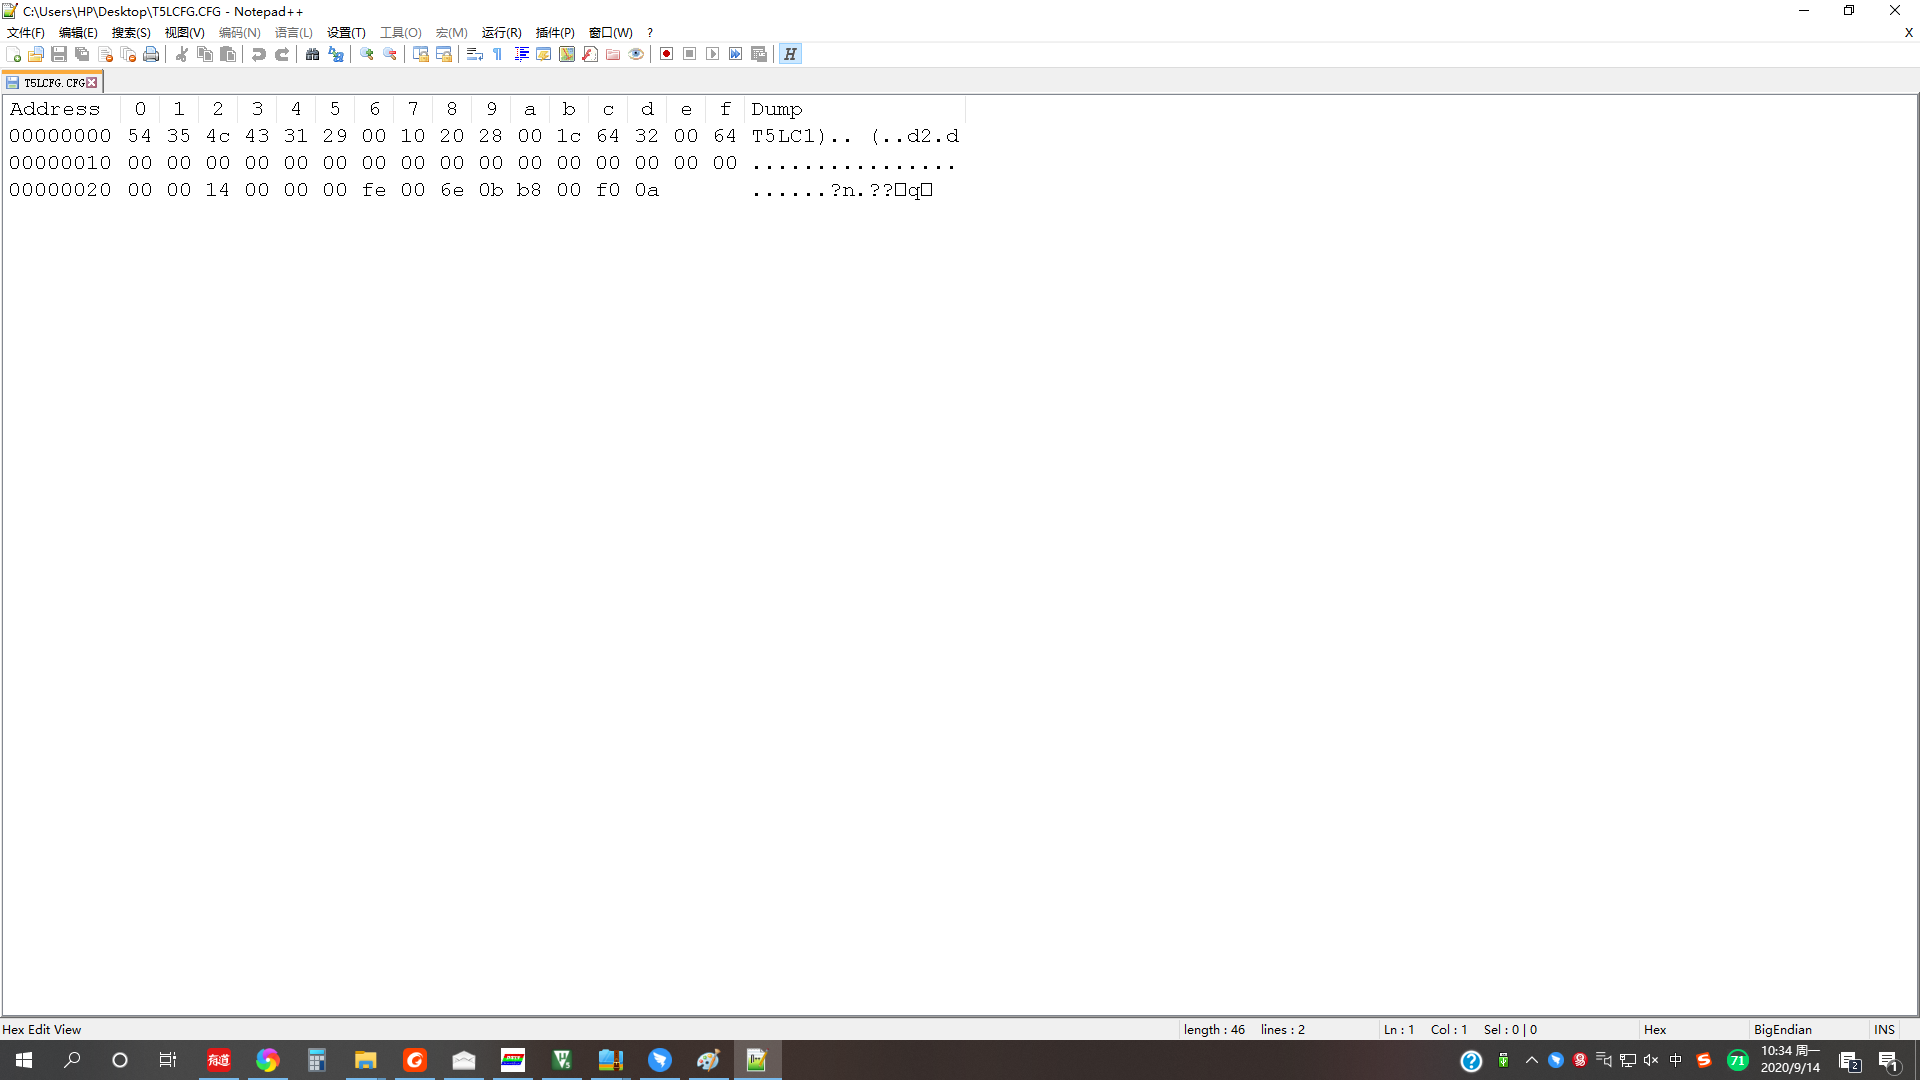Screen dimensions: 1920x1080
Task: Open the 设置(T) menu
Action: click(344, 32)
